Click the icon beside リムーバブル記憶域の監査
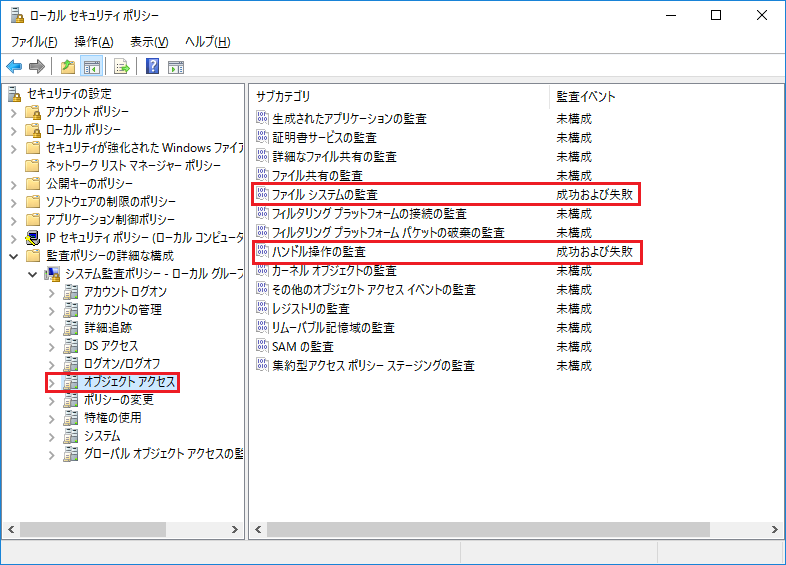786x565 pixels. coord(262,326)
